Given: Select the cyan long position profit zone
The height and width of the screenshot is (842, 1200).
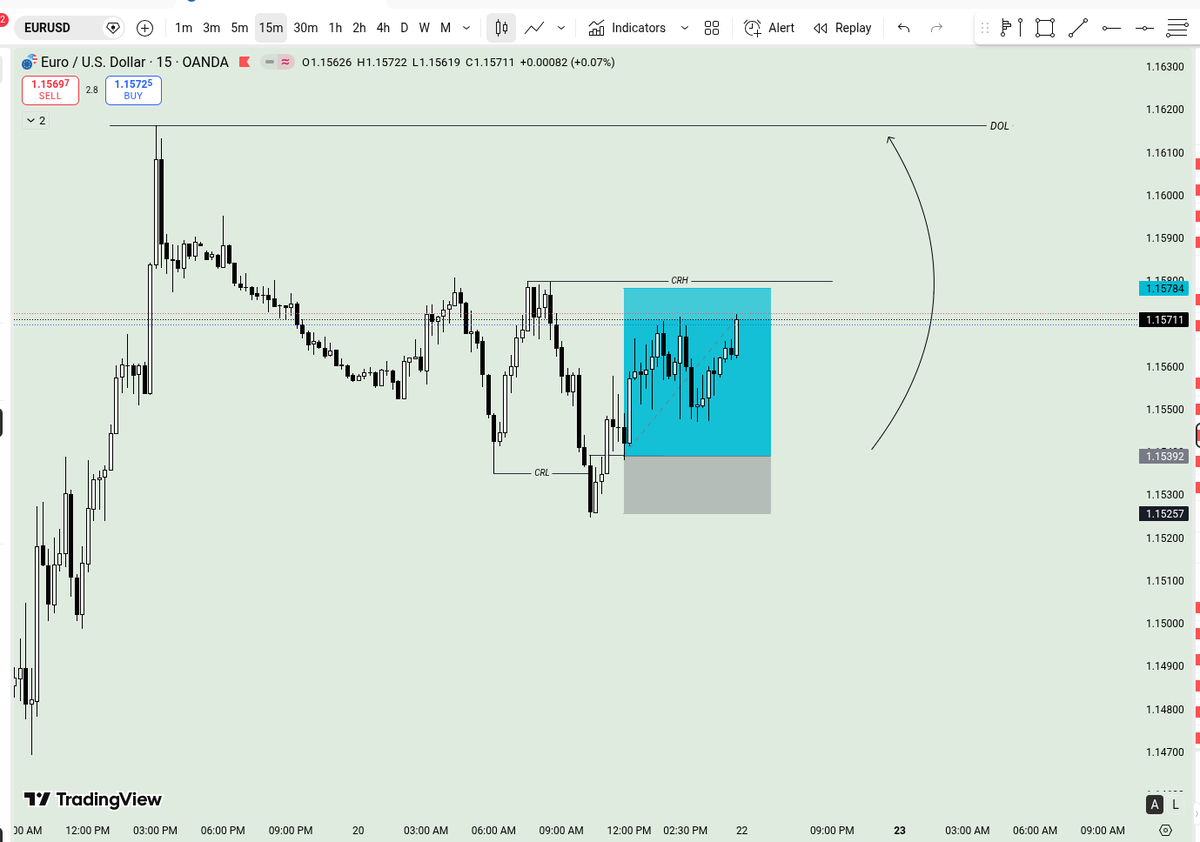Looking at the screenshot, I should tap(697, 372).
